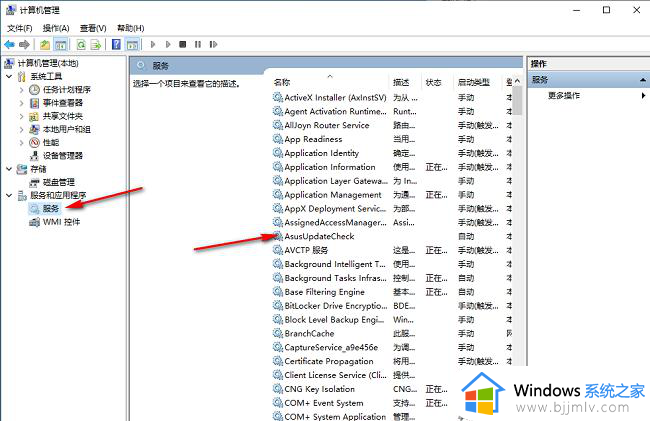Select Device Manager (设备管理器) in tree
Screen dimensions: 650x421
(63, 156)
